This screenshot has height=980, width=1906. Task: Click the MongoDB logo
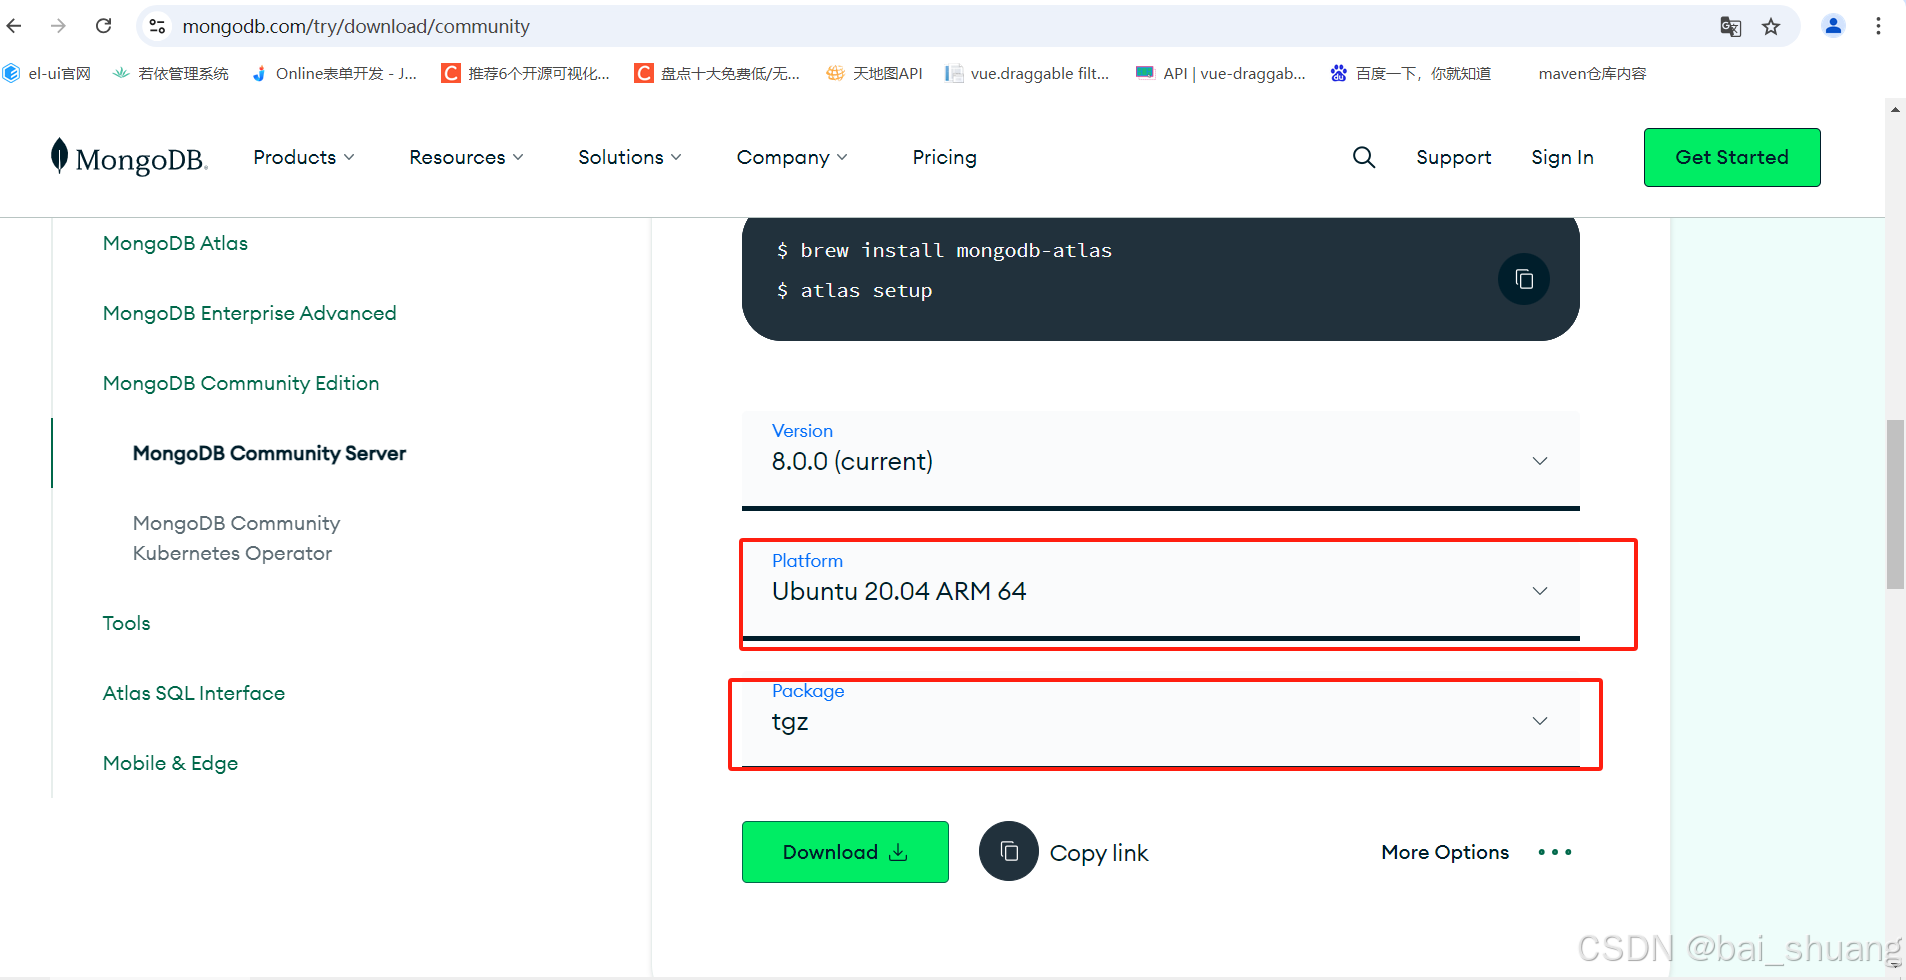click(x=129, y=158)
